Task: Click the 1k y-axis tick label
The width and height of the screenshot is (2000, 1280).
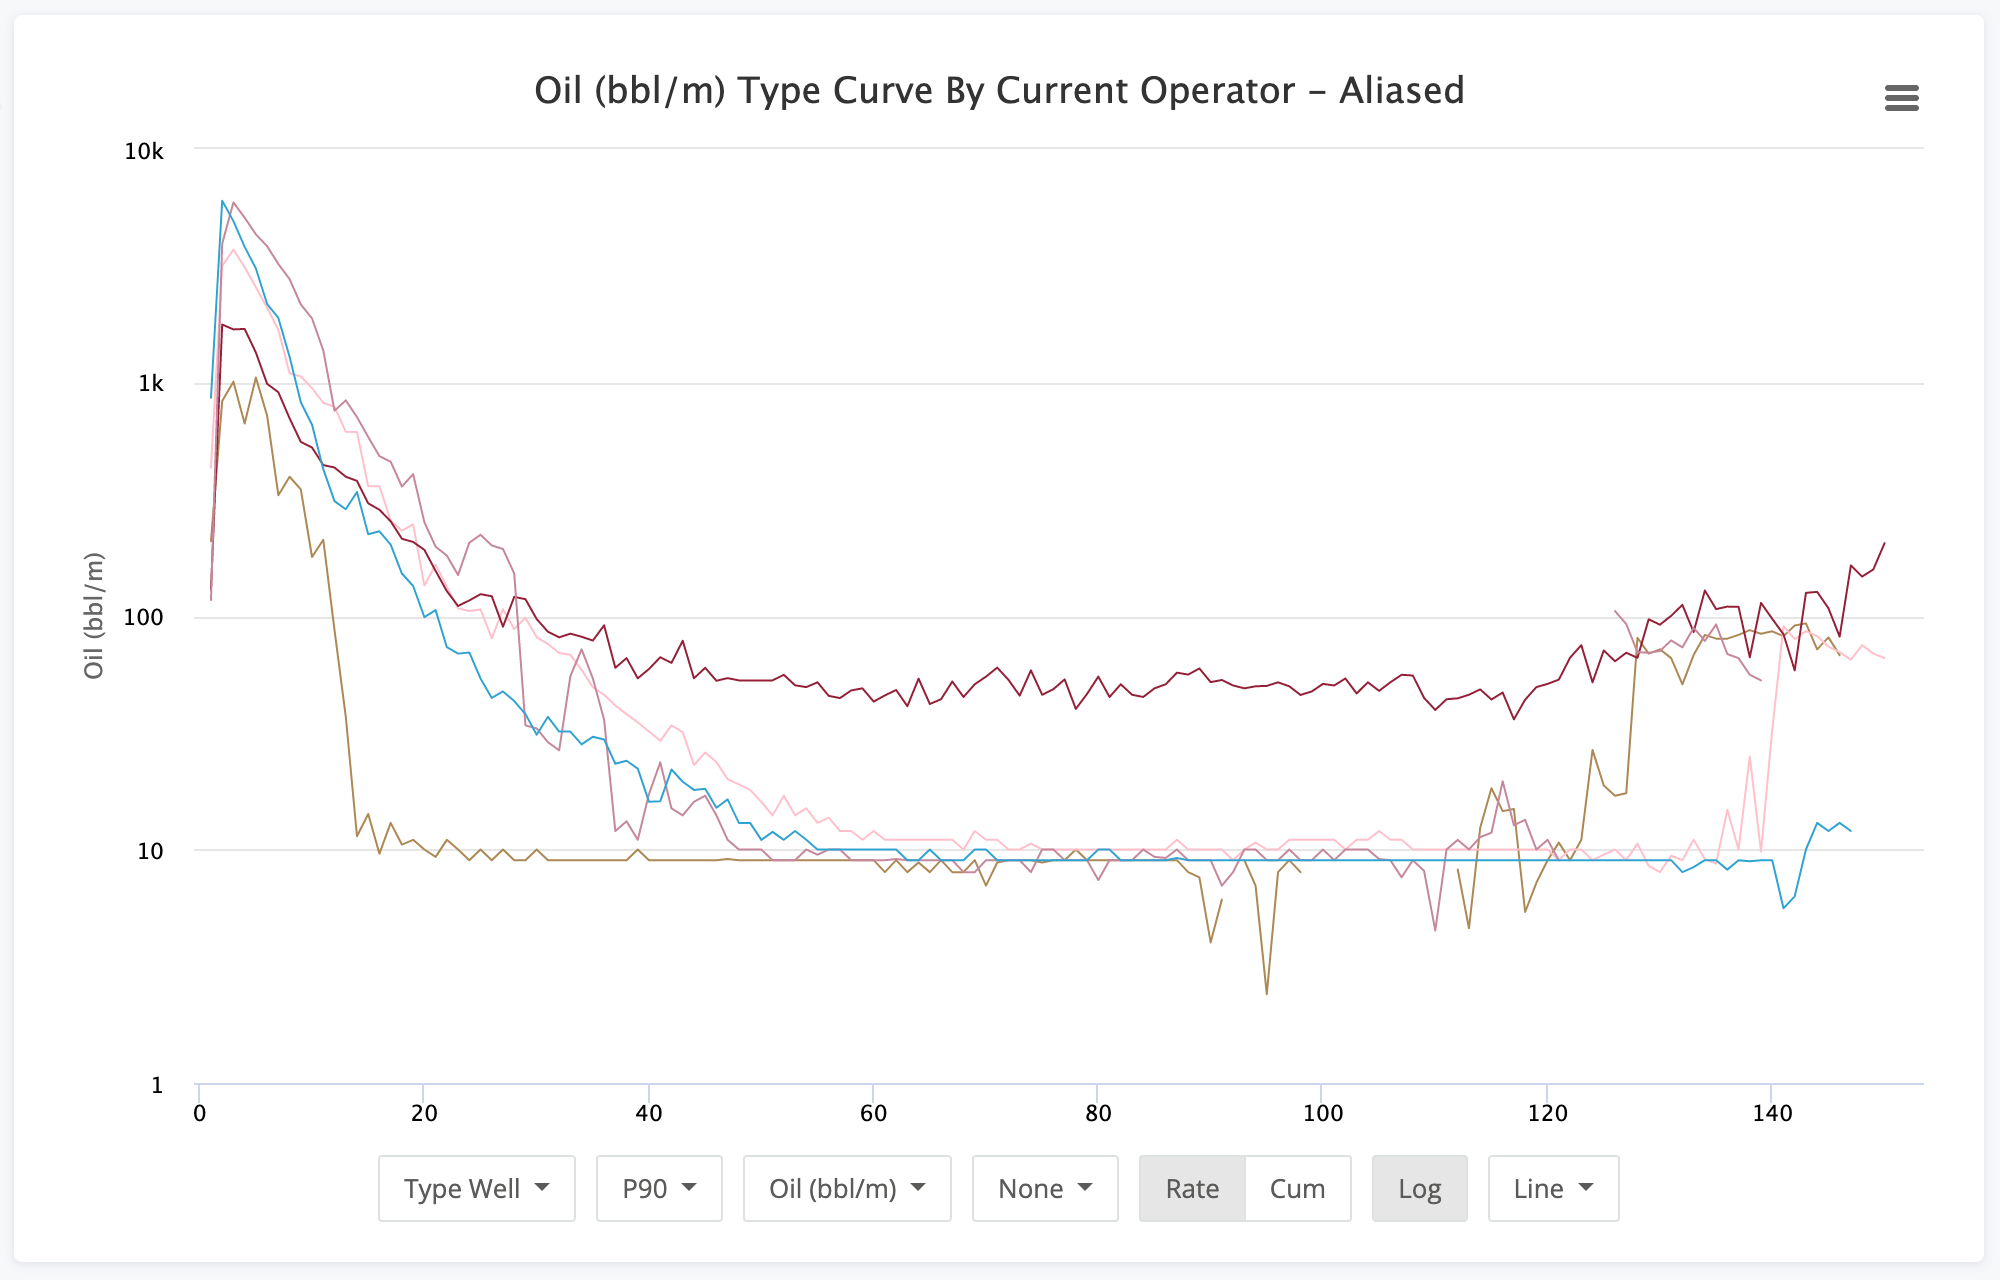Action: pyautogui.click(x=150, y=384)
